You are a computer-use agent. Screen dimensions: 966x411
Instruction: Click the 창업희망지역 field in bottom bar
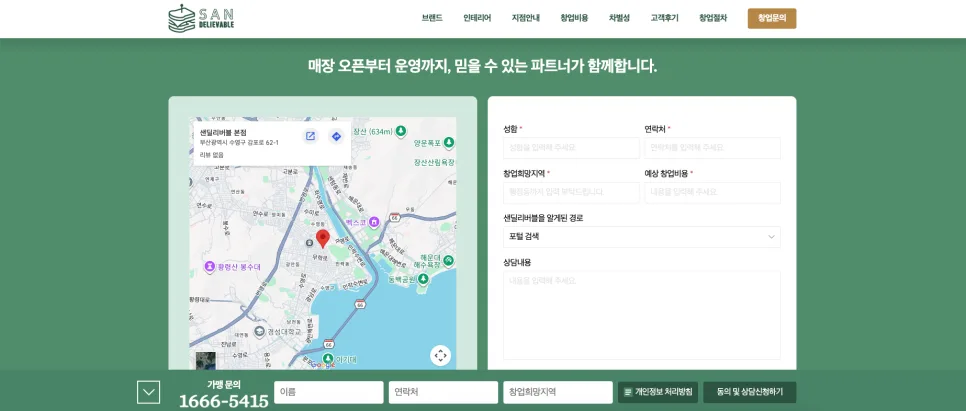[558, 392]
